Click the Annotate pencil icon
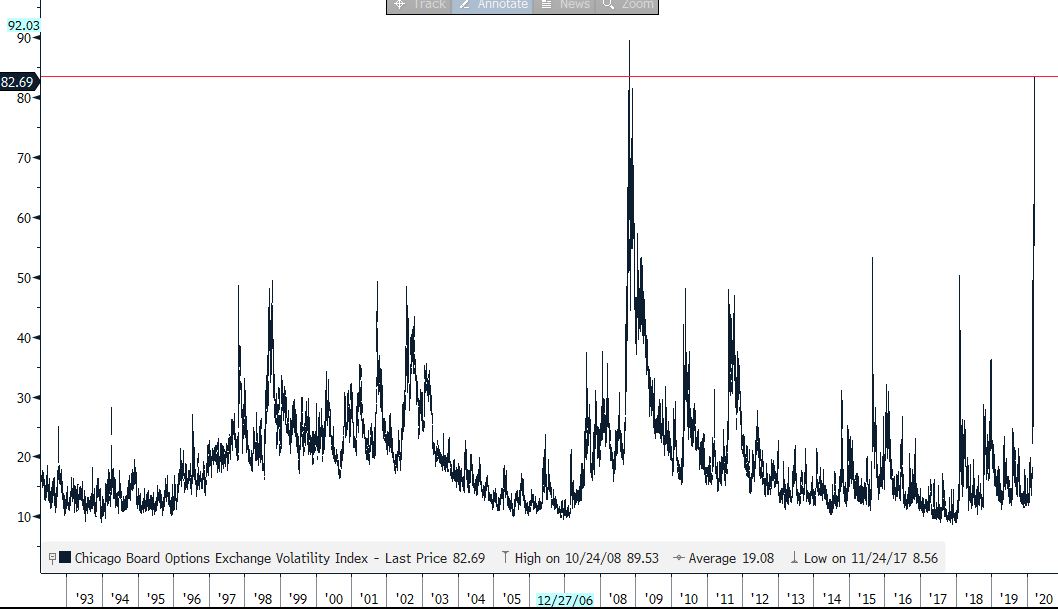Screen dimensions: 1058x609 (x=465, y=5)
